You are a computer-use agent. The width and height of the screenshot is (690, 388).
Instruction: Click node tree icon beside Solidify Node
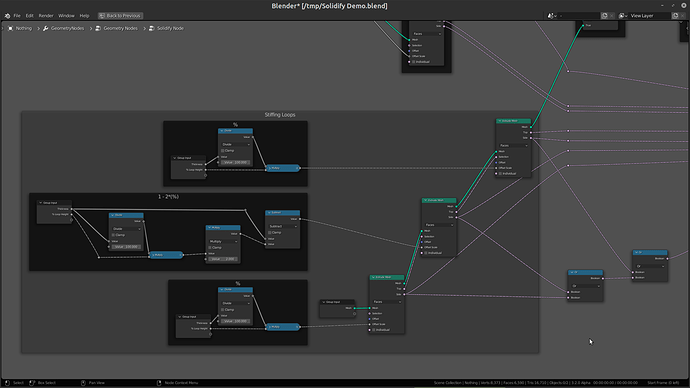pos(152,28)
